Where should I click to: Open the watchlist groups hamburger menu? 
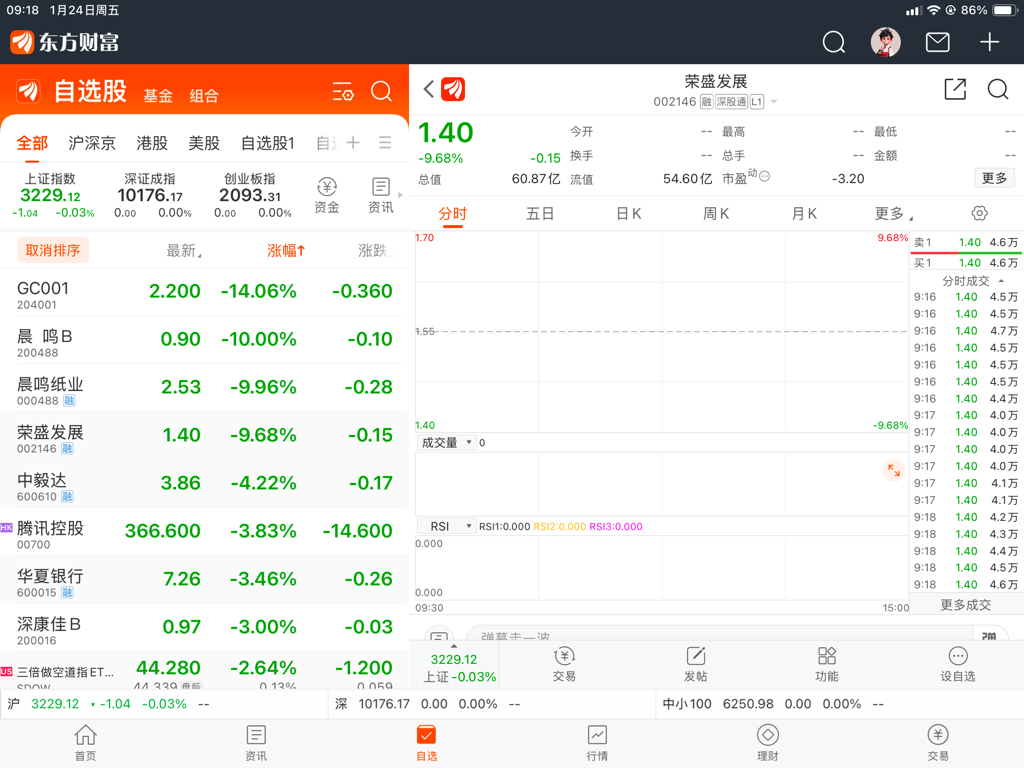click(385, 142)
